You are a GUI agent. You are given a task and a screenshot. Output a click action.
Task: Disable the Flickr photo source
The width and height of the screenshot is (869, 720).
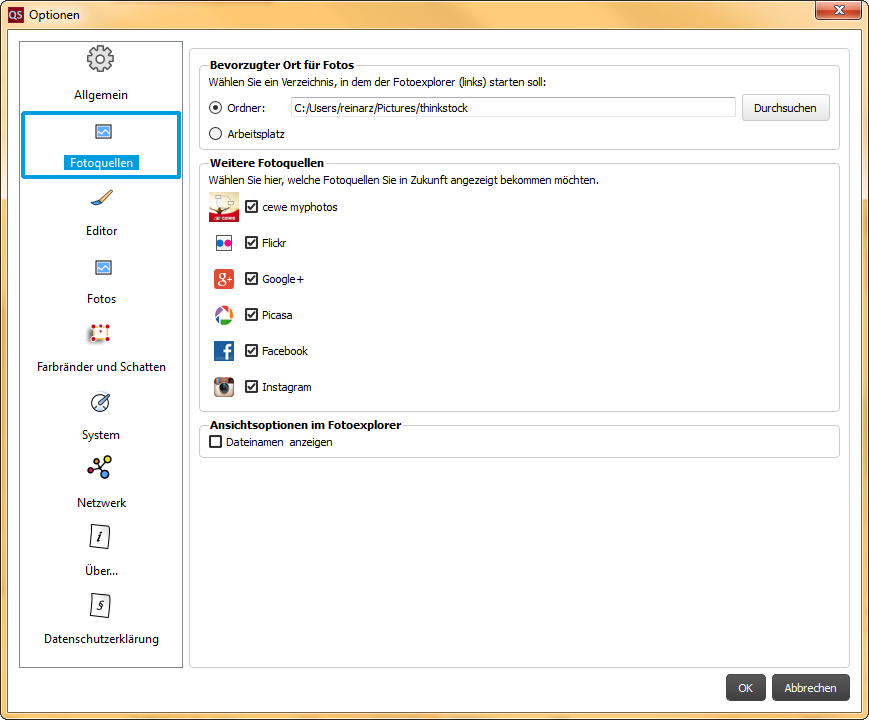coord(252,243)
